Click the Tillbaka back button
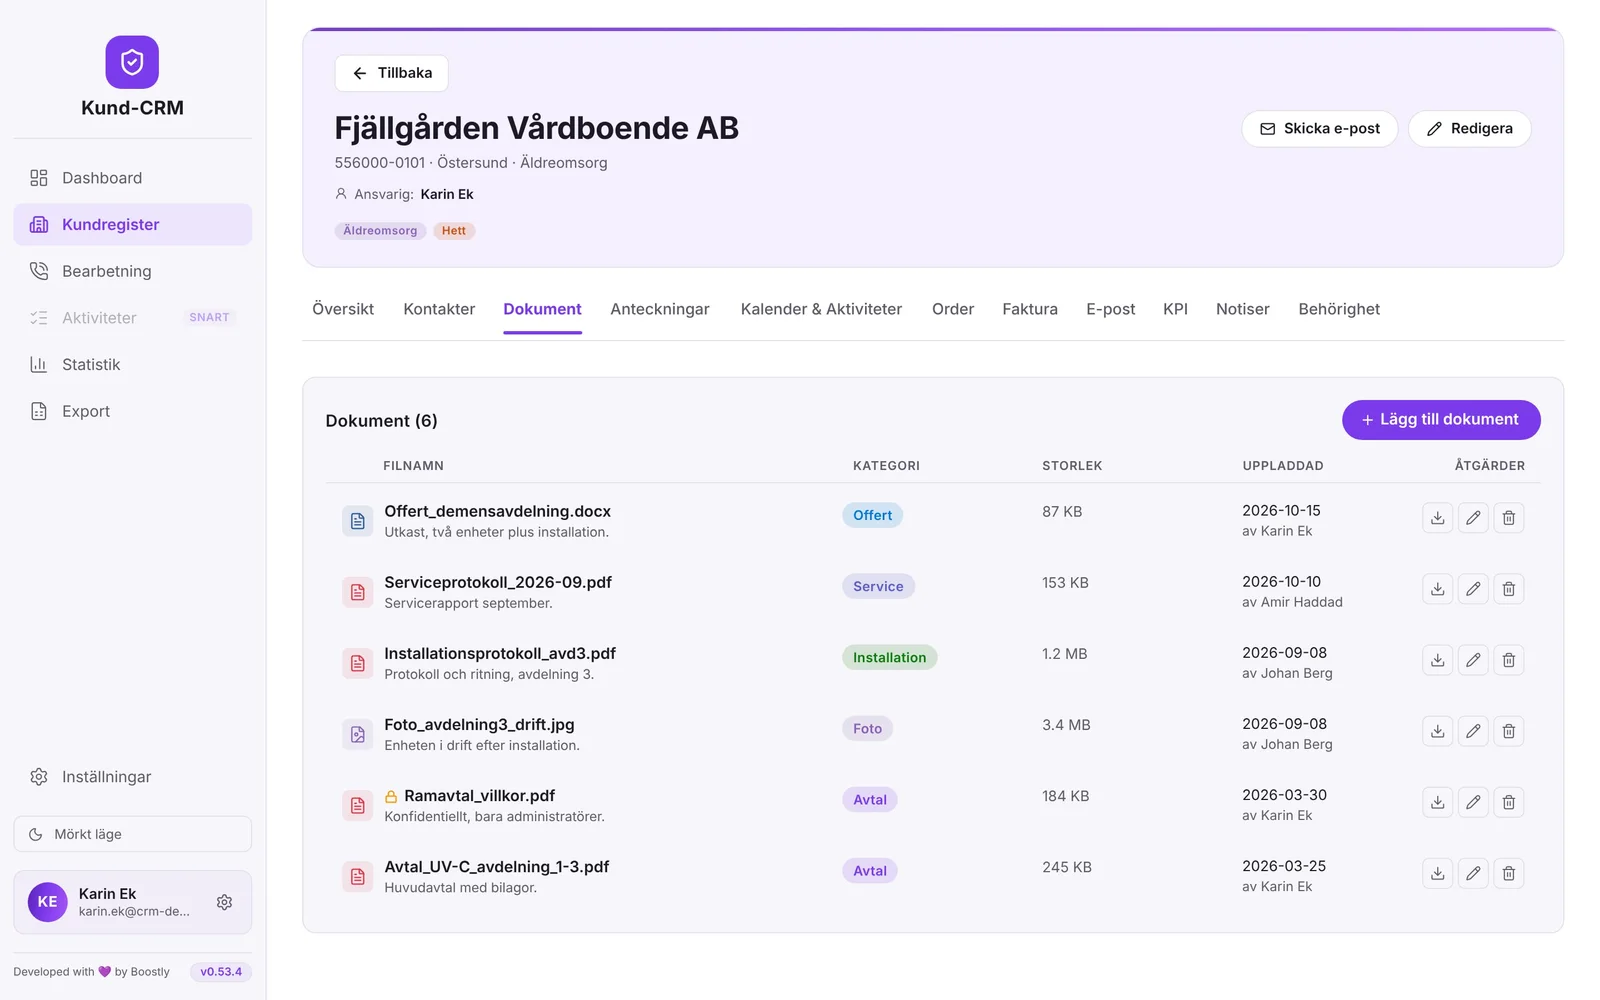 (391, 73)
